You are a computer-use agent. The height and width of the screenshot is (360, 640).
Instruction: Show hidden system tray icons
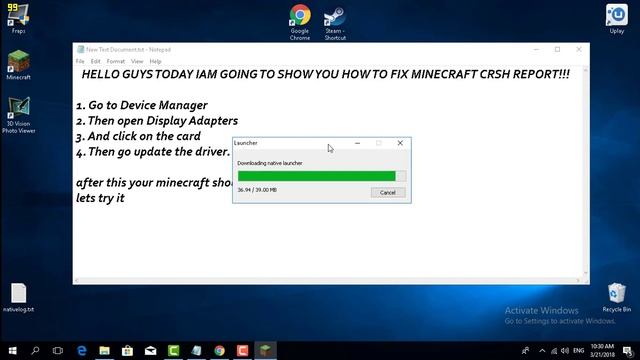pyautogui.click(x=542, y=351)
